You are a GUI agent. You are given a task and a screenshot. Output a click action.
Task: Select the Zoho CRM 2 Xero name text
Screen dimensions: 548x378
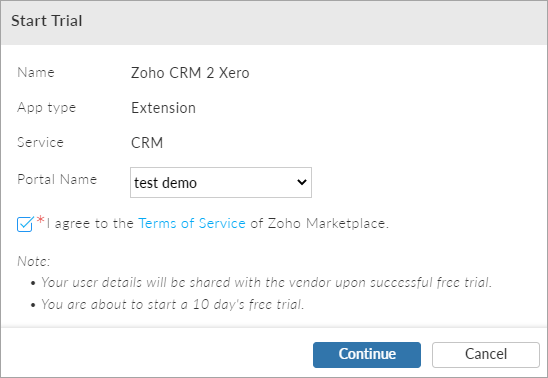point(190,73)
